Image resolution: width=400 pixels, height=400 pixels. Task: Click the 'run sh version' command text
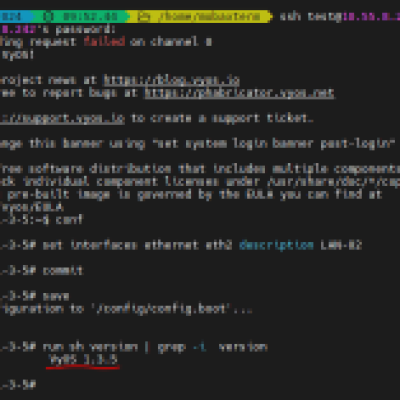(x=90, y=347)
